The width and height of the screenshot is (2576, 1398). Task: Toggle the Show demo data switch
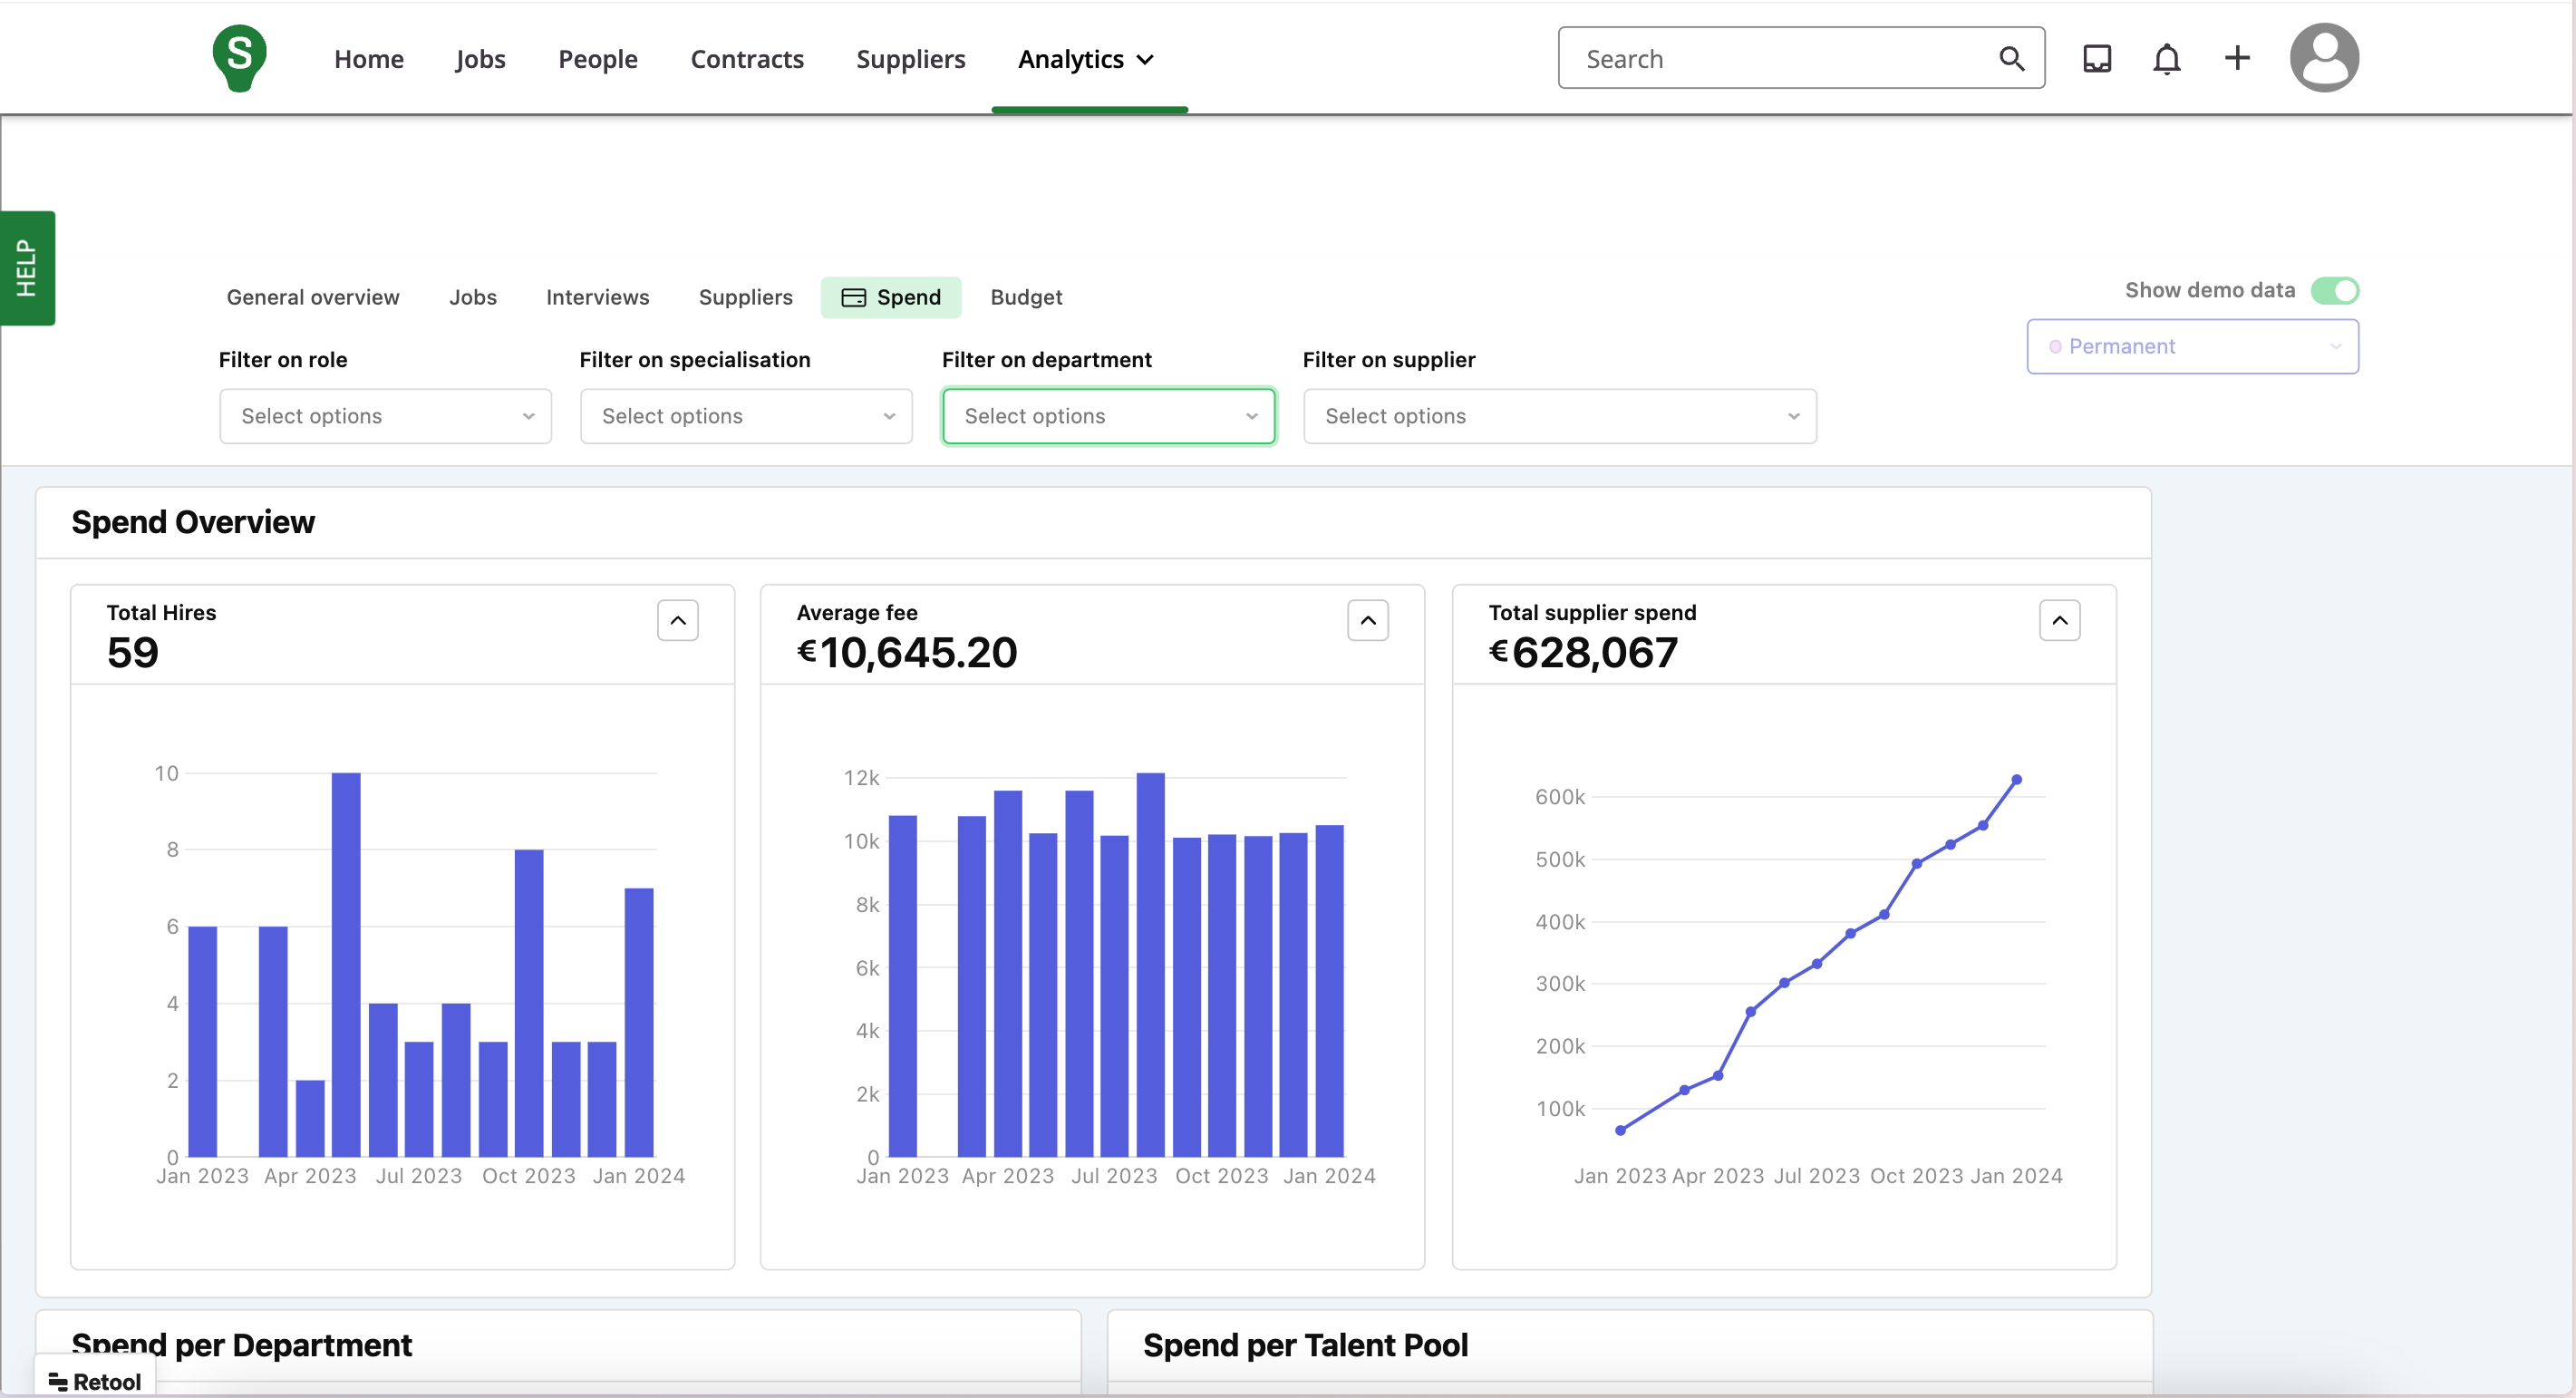click(x=2334, y=290)
